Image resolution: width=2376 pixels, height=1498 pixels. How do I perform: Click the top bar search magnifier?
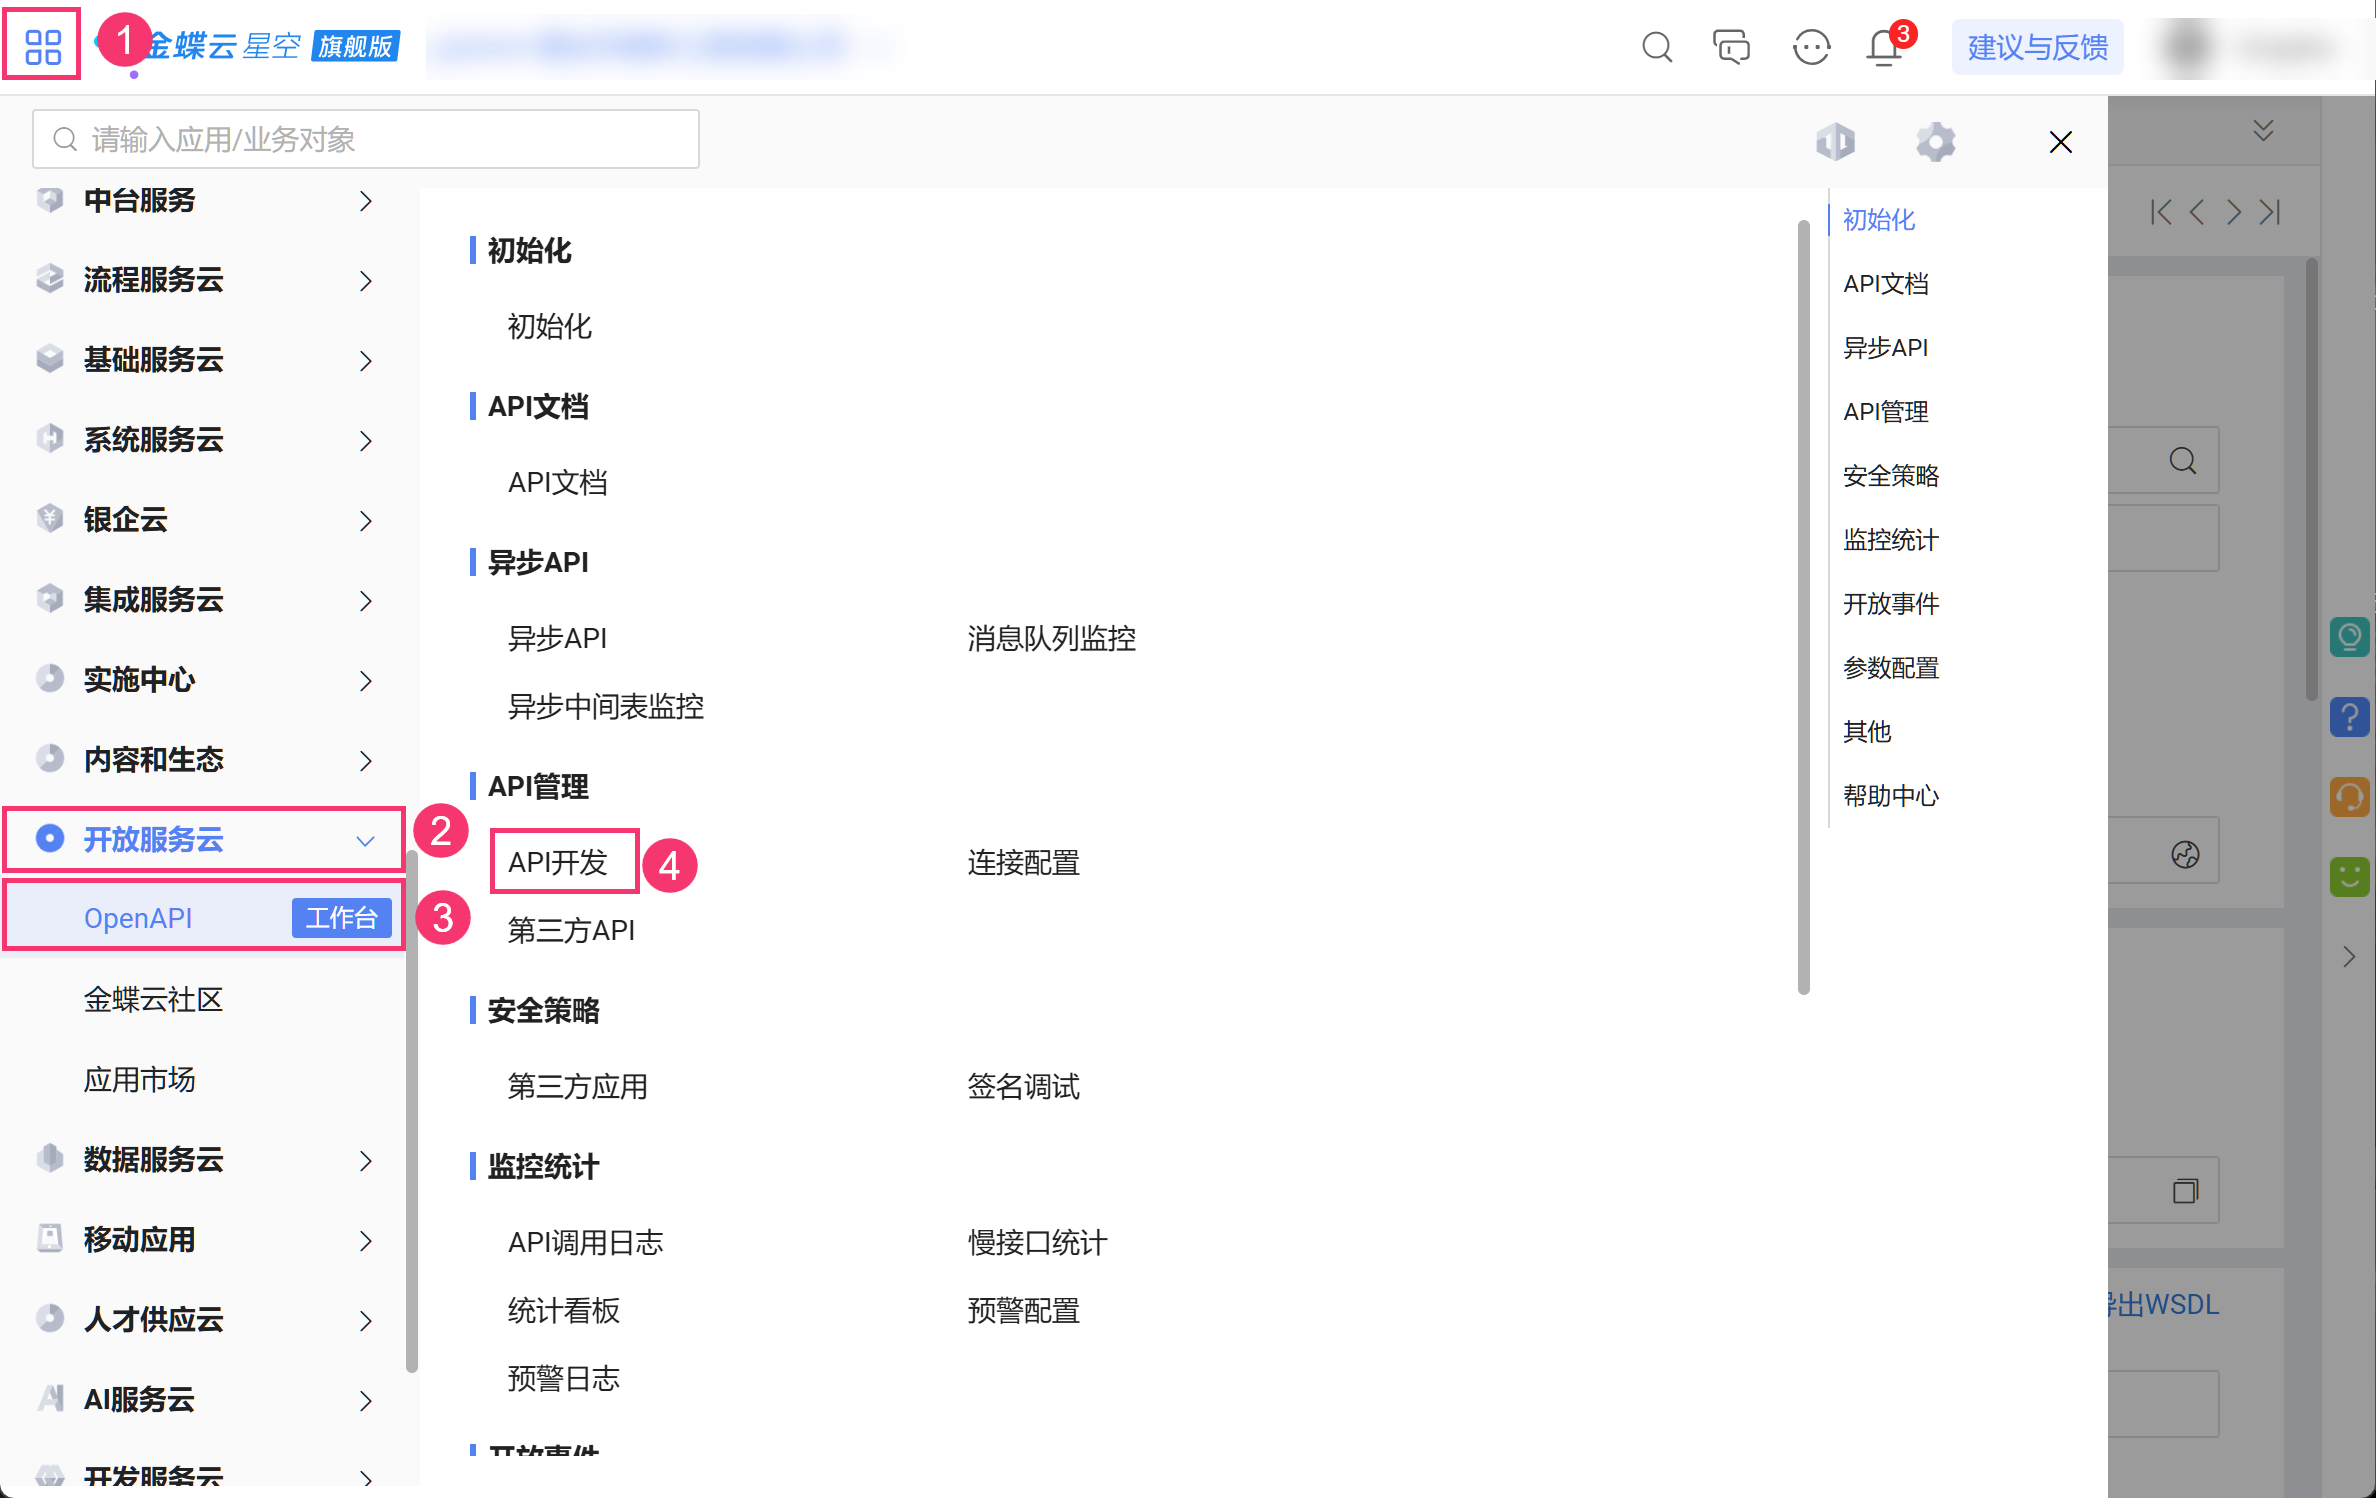click(1656, 47)
